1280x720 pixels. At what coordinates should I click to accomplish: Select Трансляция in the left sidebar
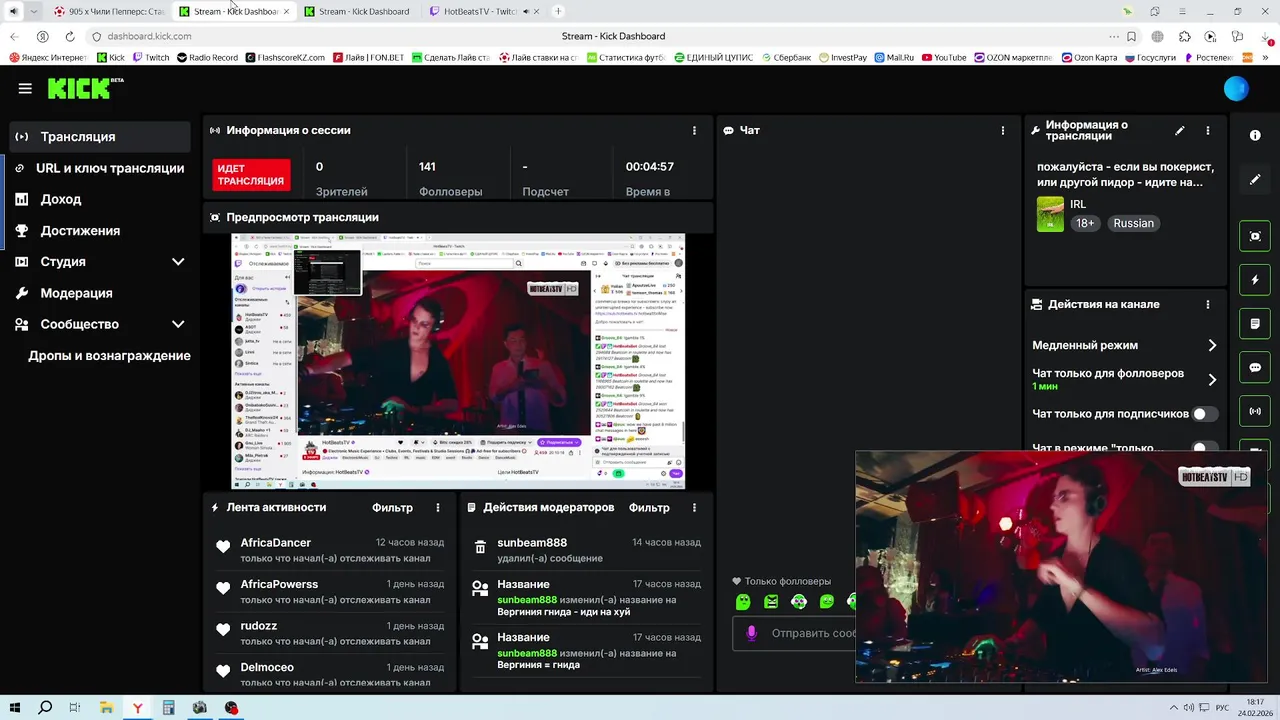tap(100, 137)
